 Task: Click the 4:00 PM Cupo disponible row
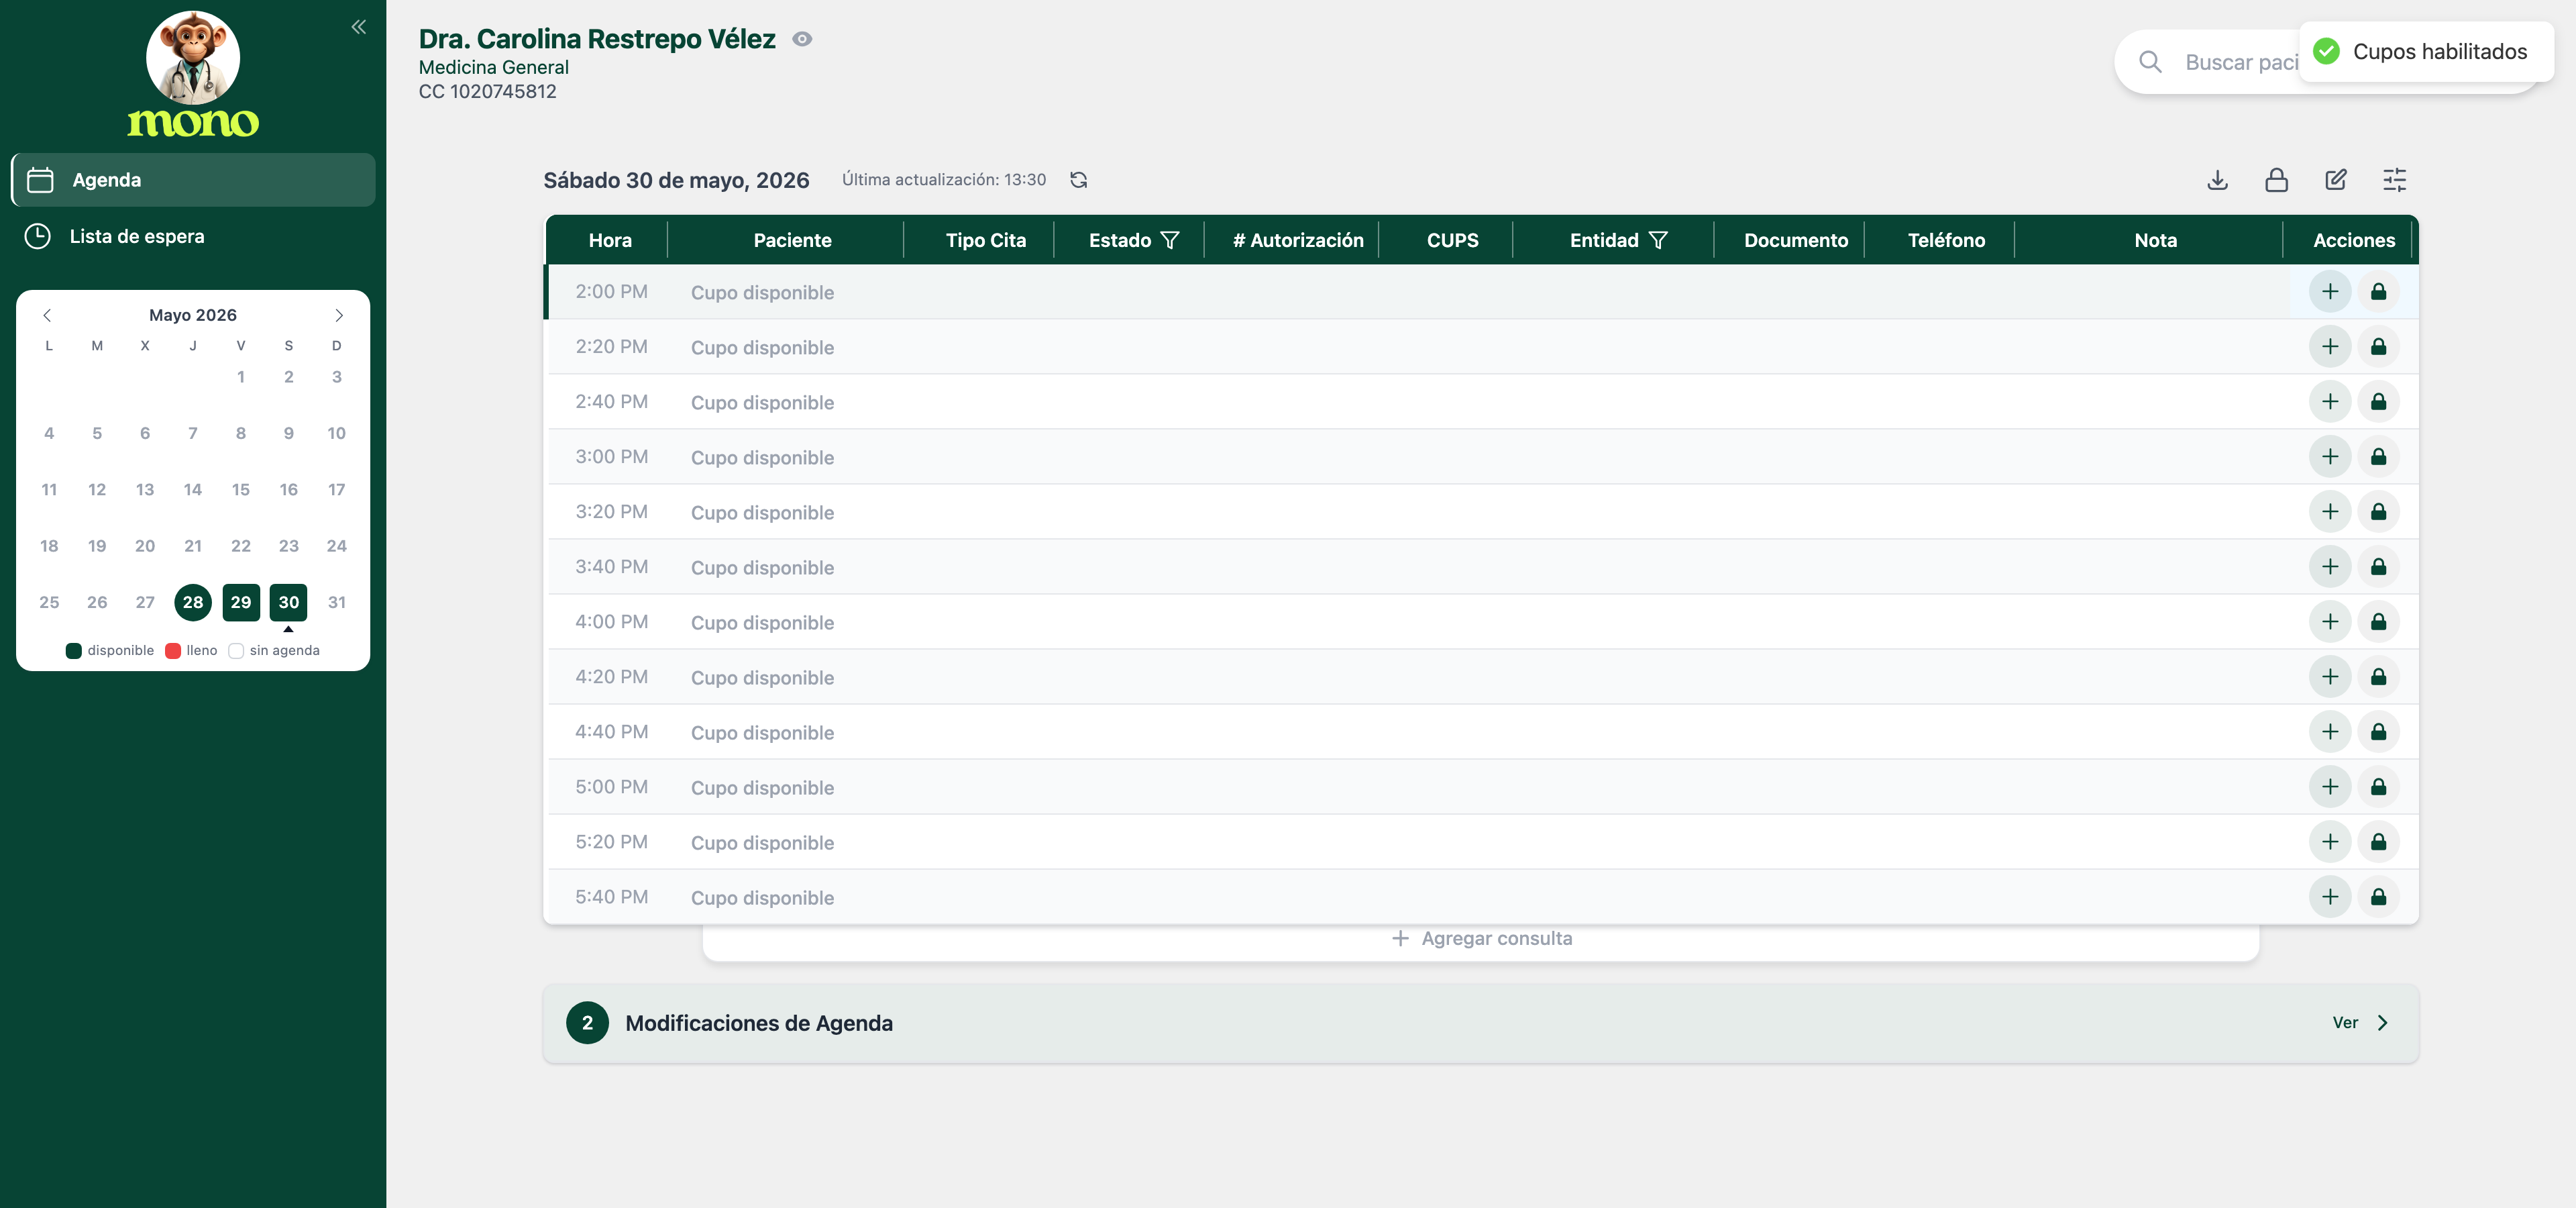coord(1481,622)
